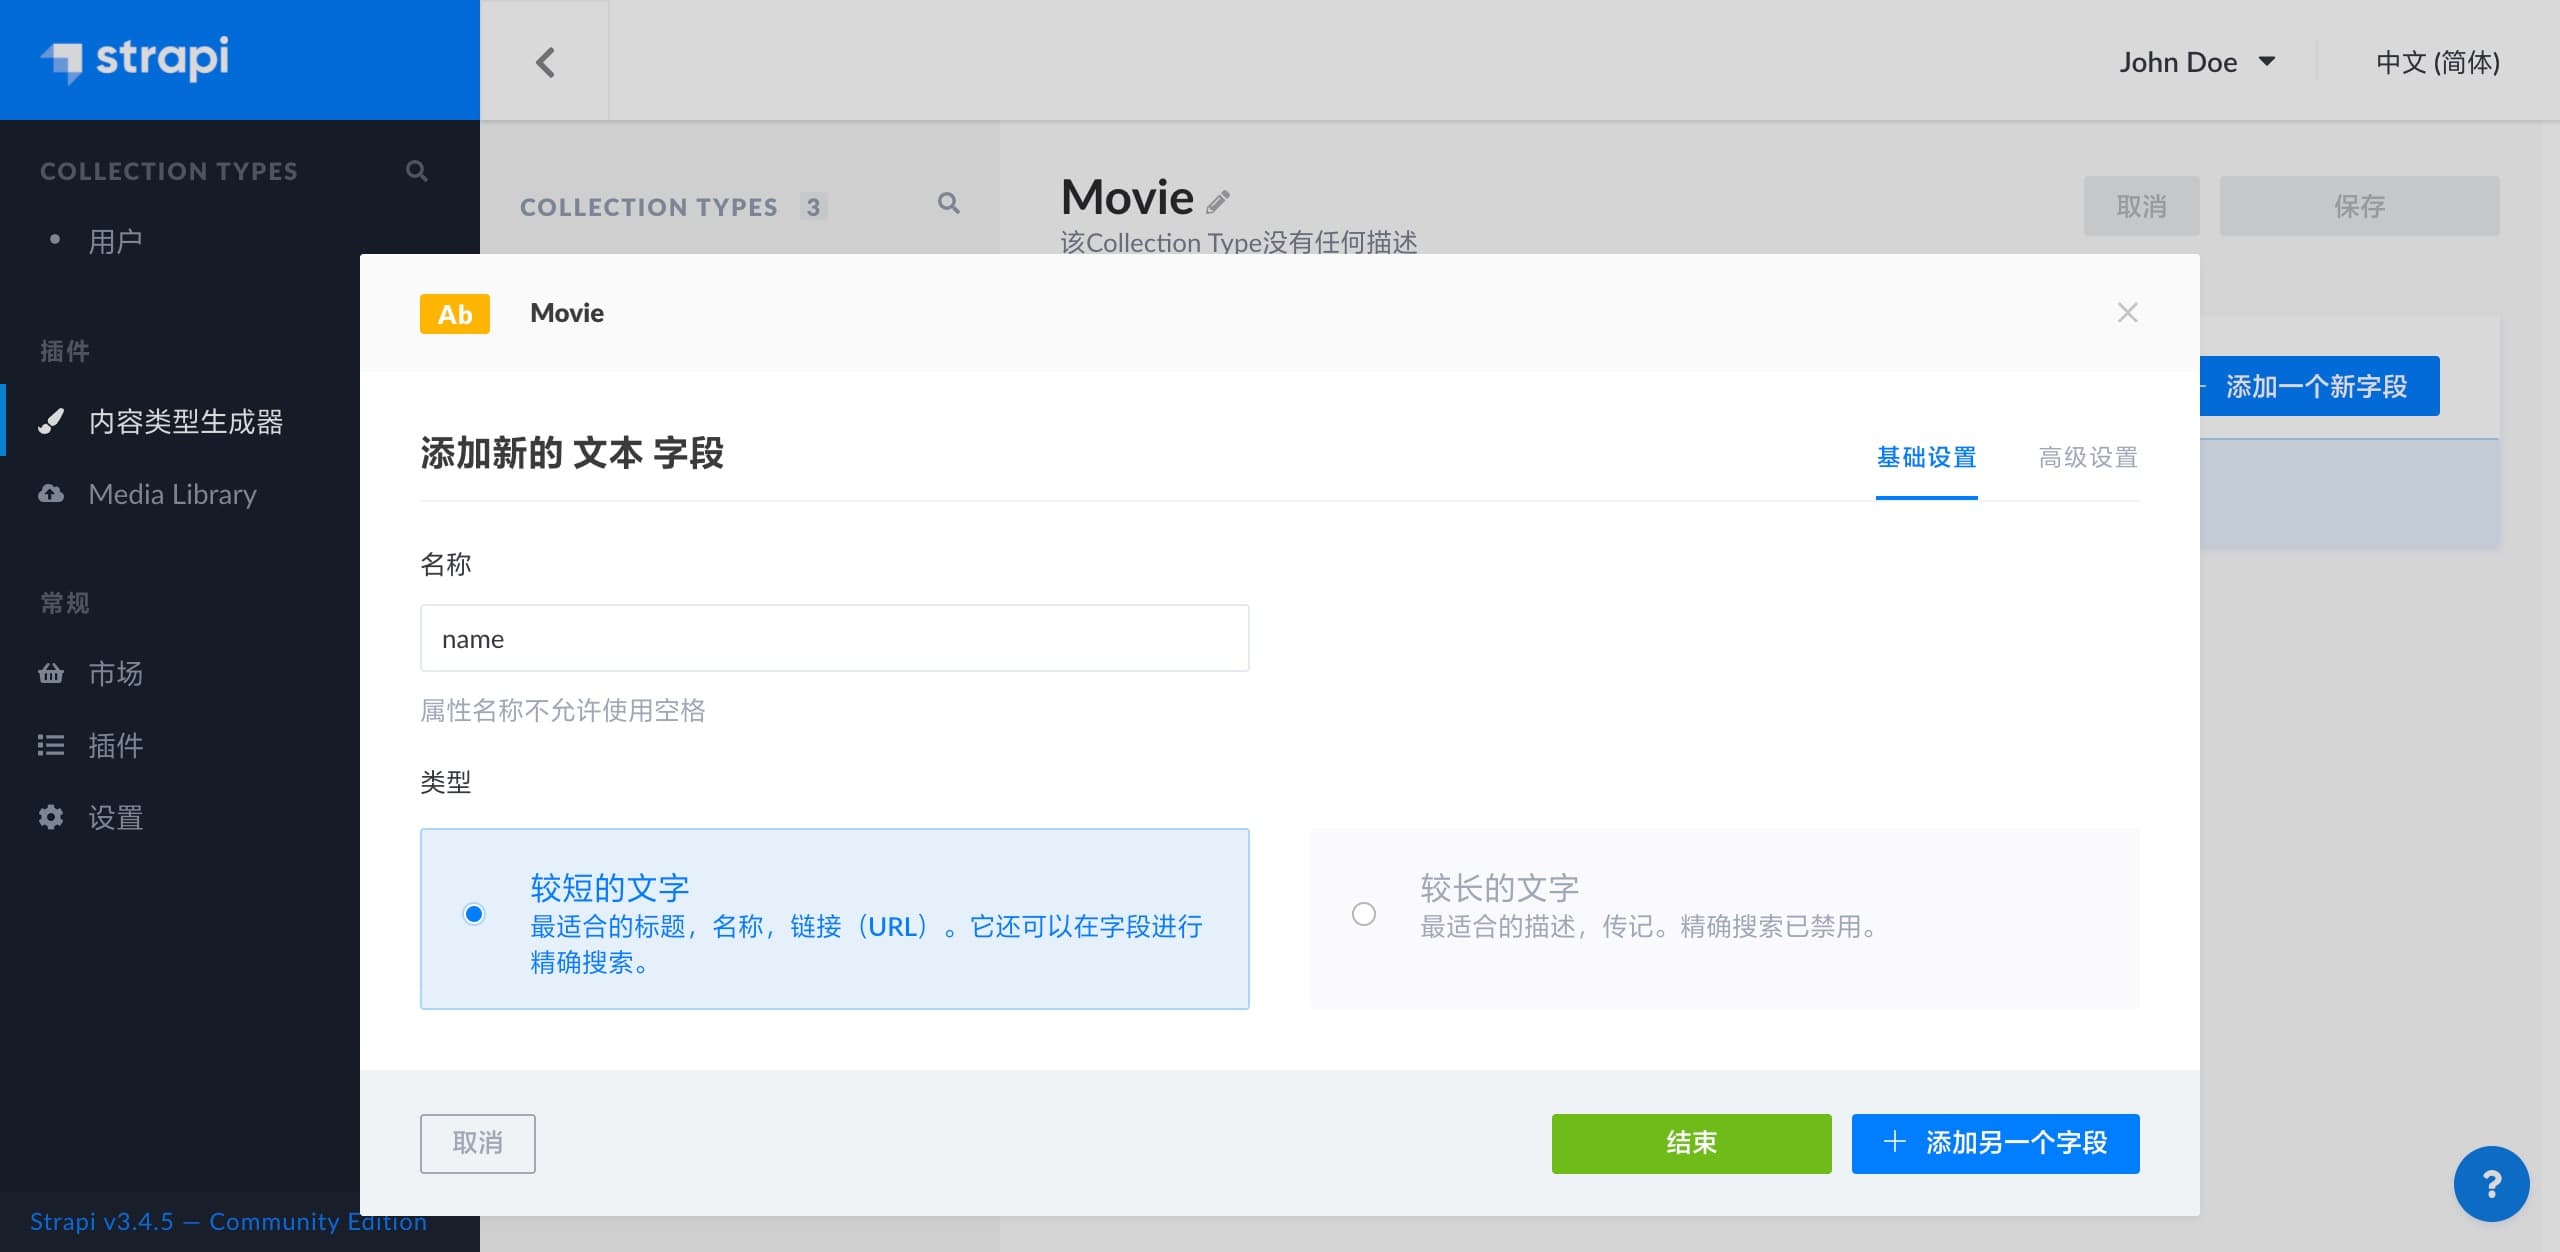Select the 较长的文字 radio option
This screenshot has height=1252, width=2560.
(1364, 914)
